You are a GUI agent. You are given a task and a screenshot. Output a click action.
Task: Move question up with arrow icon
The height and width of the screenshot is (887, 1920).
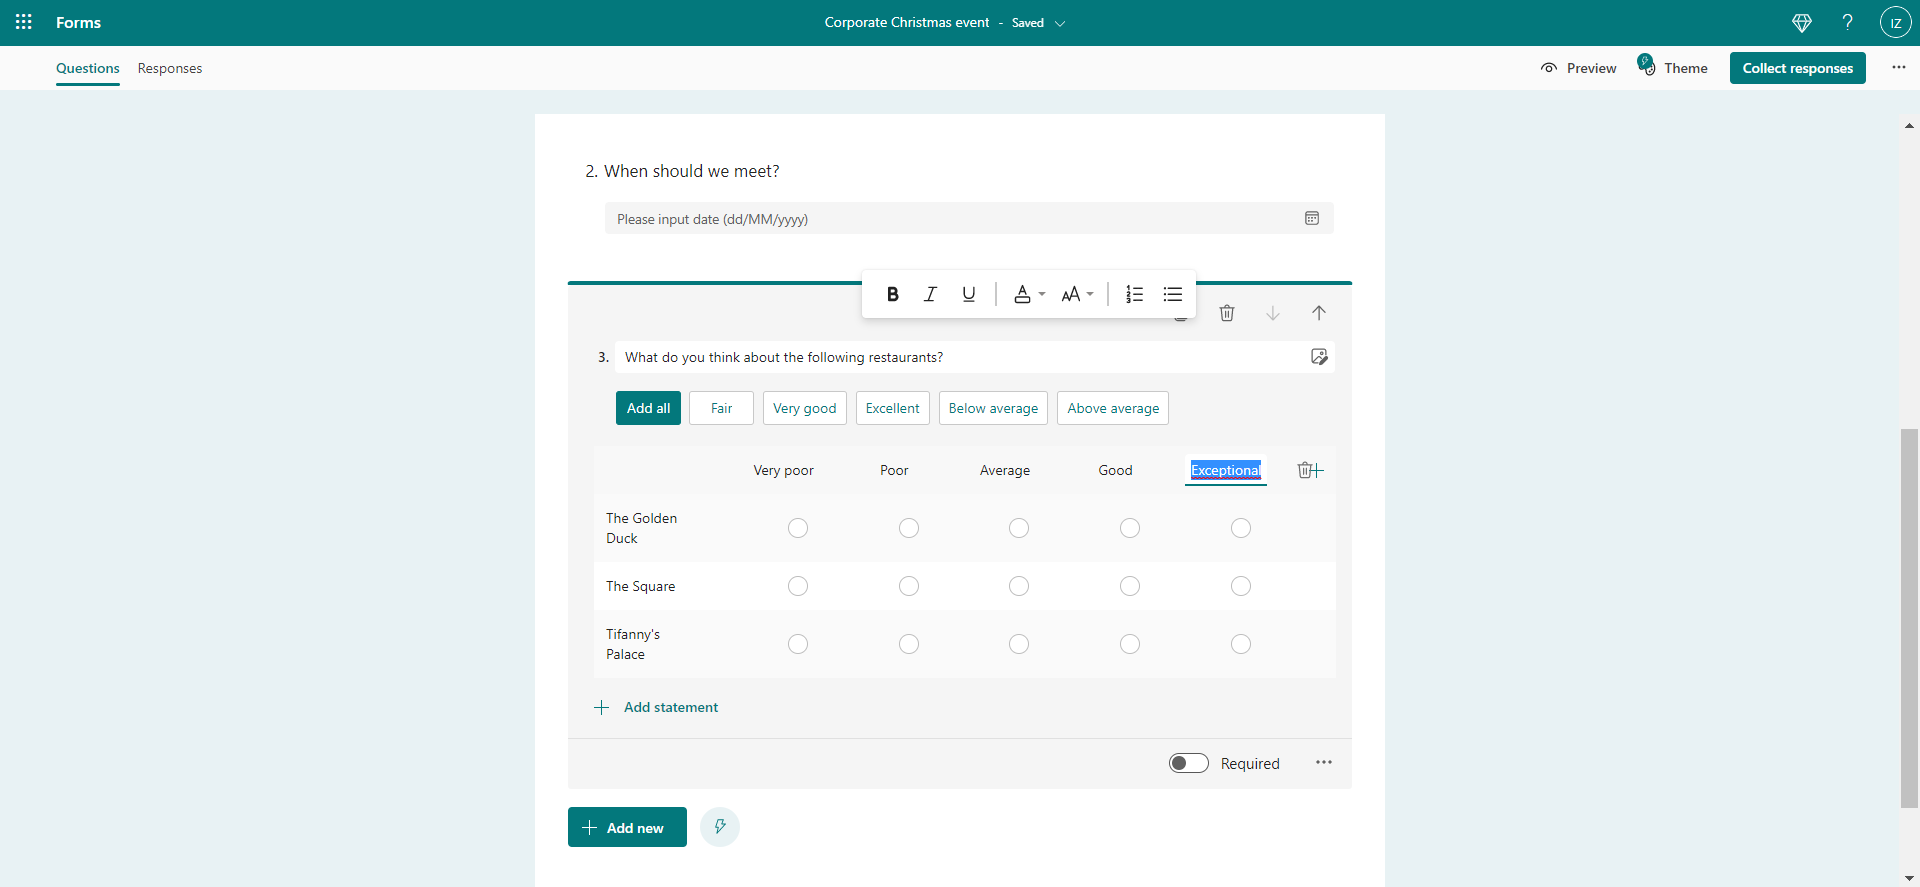click(1319, 313)
